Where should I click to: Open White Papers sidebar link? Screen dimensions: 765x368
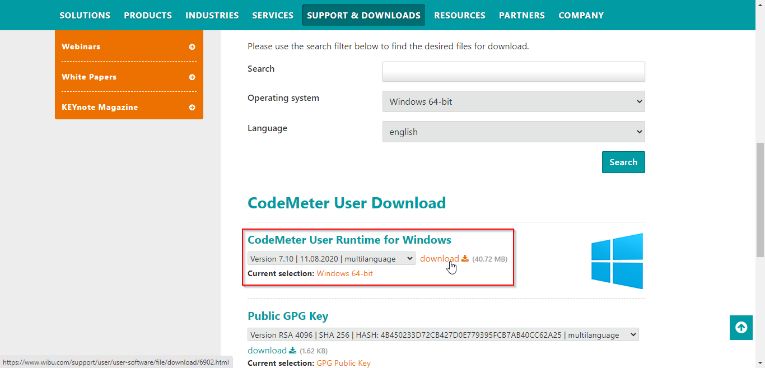tap(89, 77)
